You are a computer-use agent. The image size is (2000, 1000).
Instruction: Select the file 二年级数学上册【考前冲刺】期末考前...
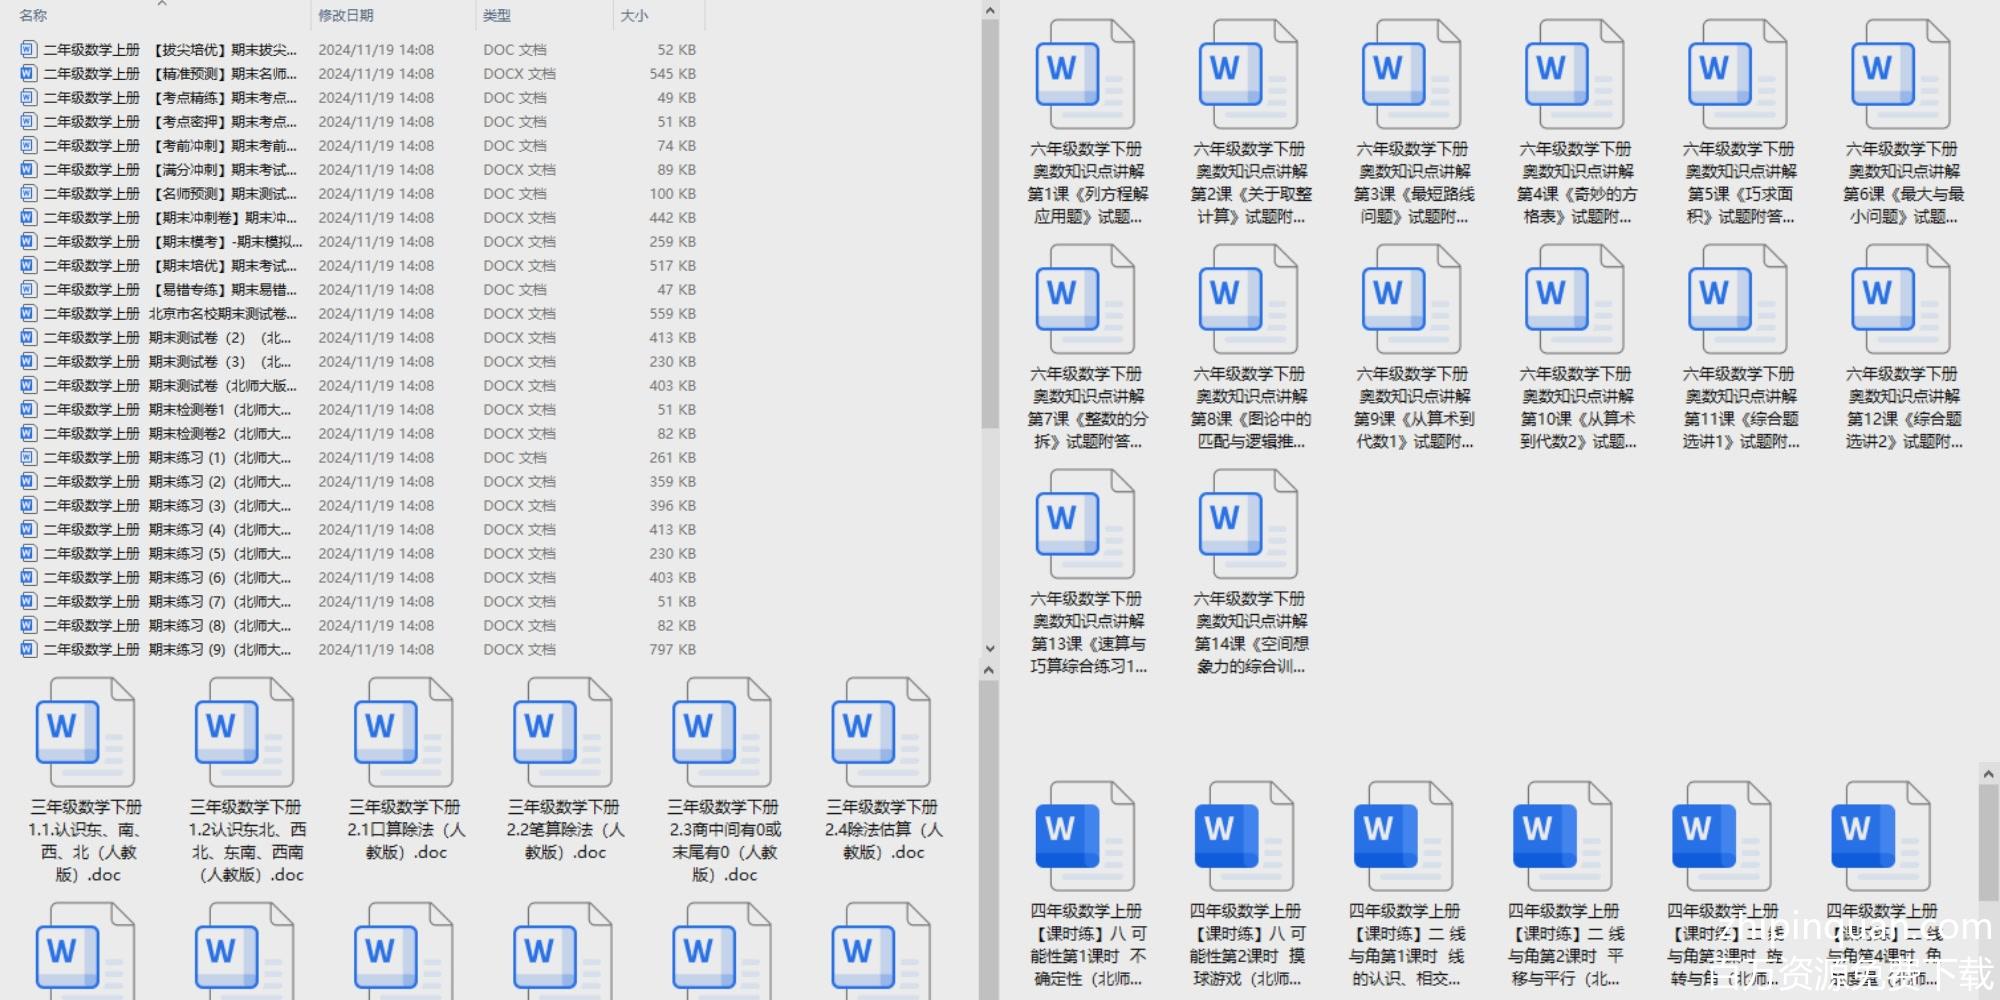[170, 145]
